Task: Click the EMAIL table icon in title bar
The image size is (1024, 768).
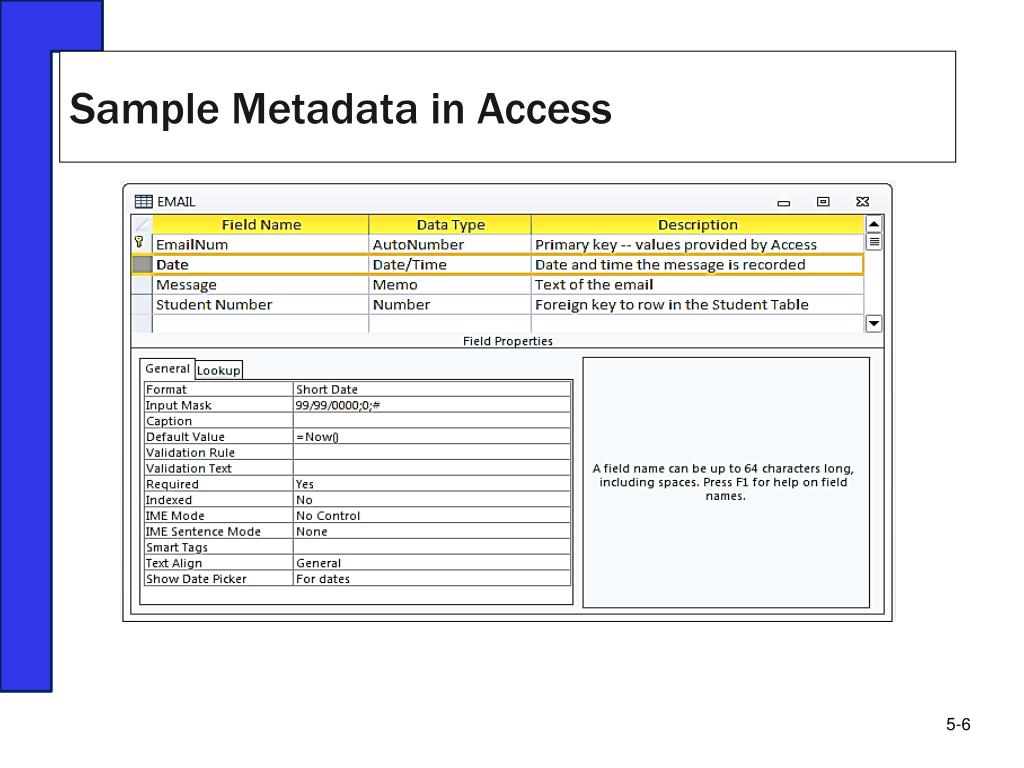Action: (x=144, y=202)
